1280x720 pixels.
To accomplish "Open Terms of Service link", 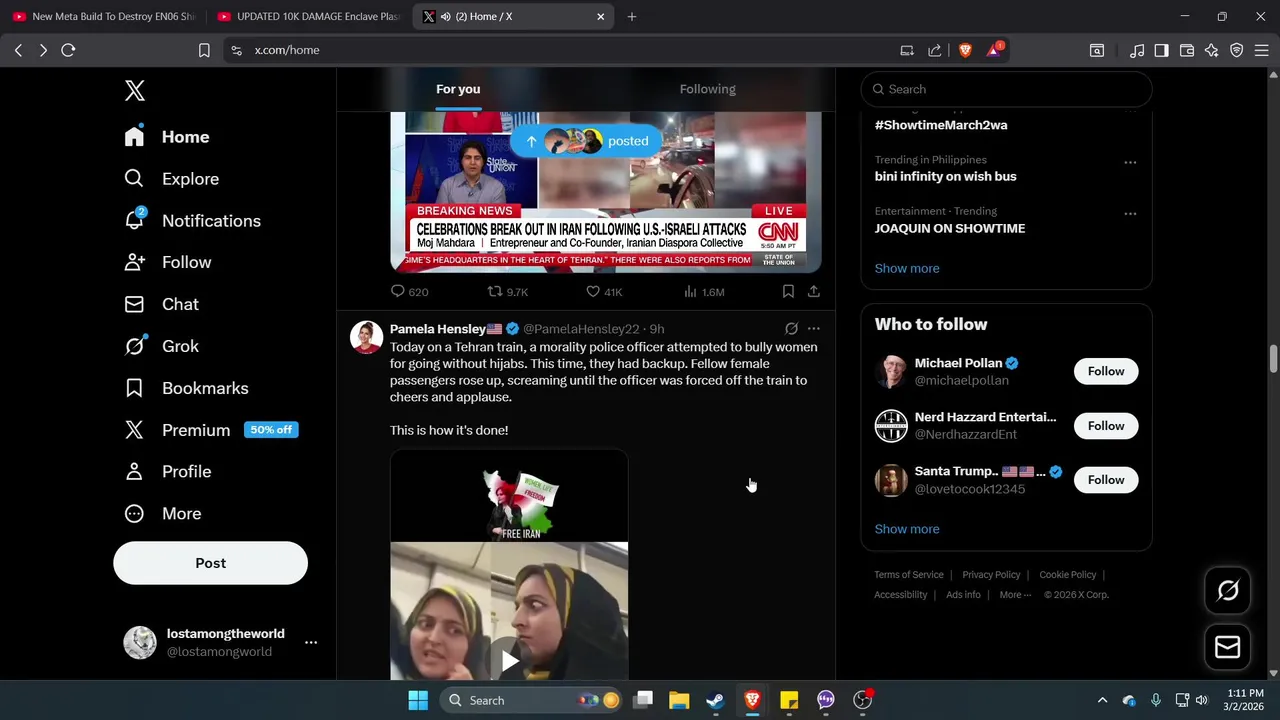I will point(909,575).
